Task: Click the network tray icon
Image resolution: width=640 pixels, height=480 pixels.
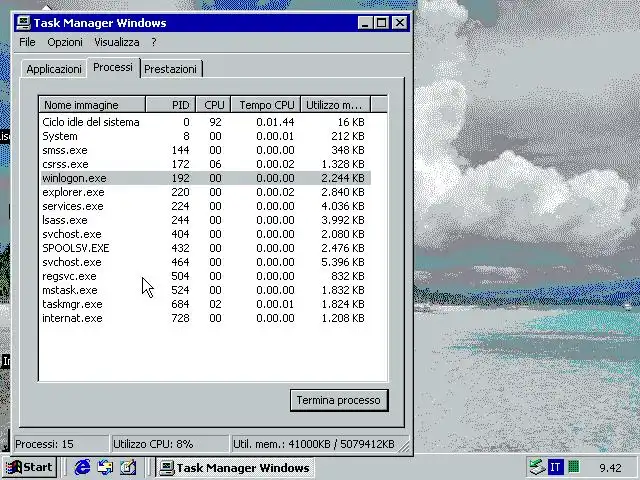Action: (x=537, y=467)
